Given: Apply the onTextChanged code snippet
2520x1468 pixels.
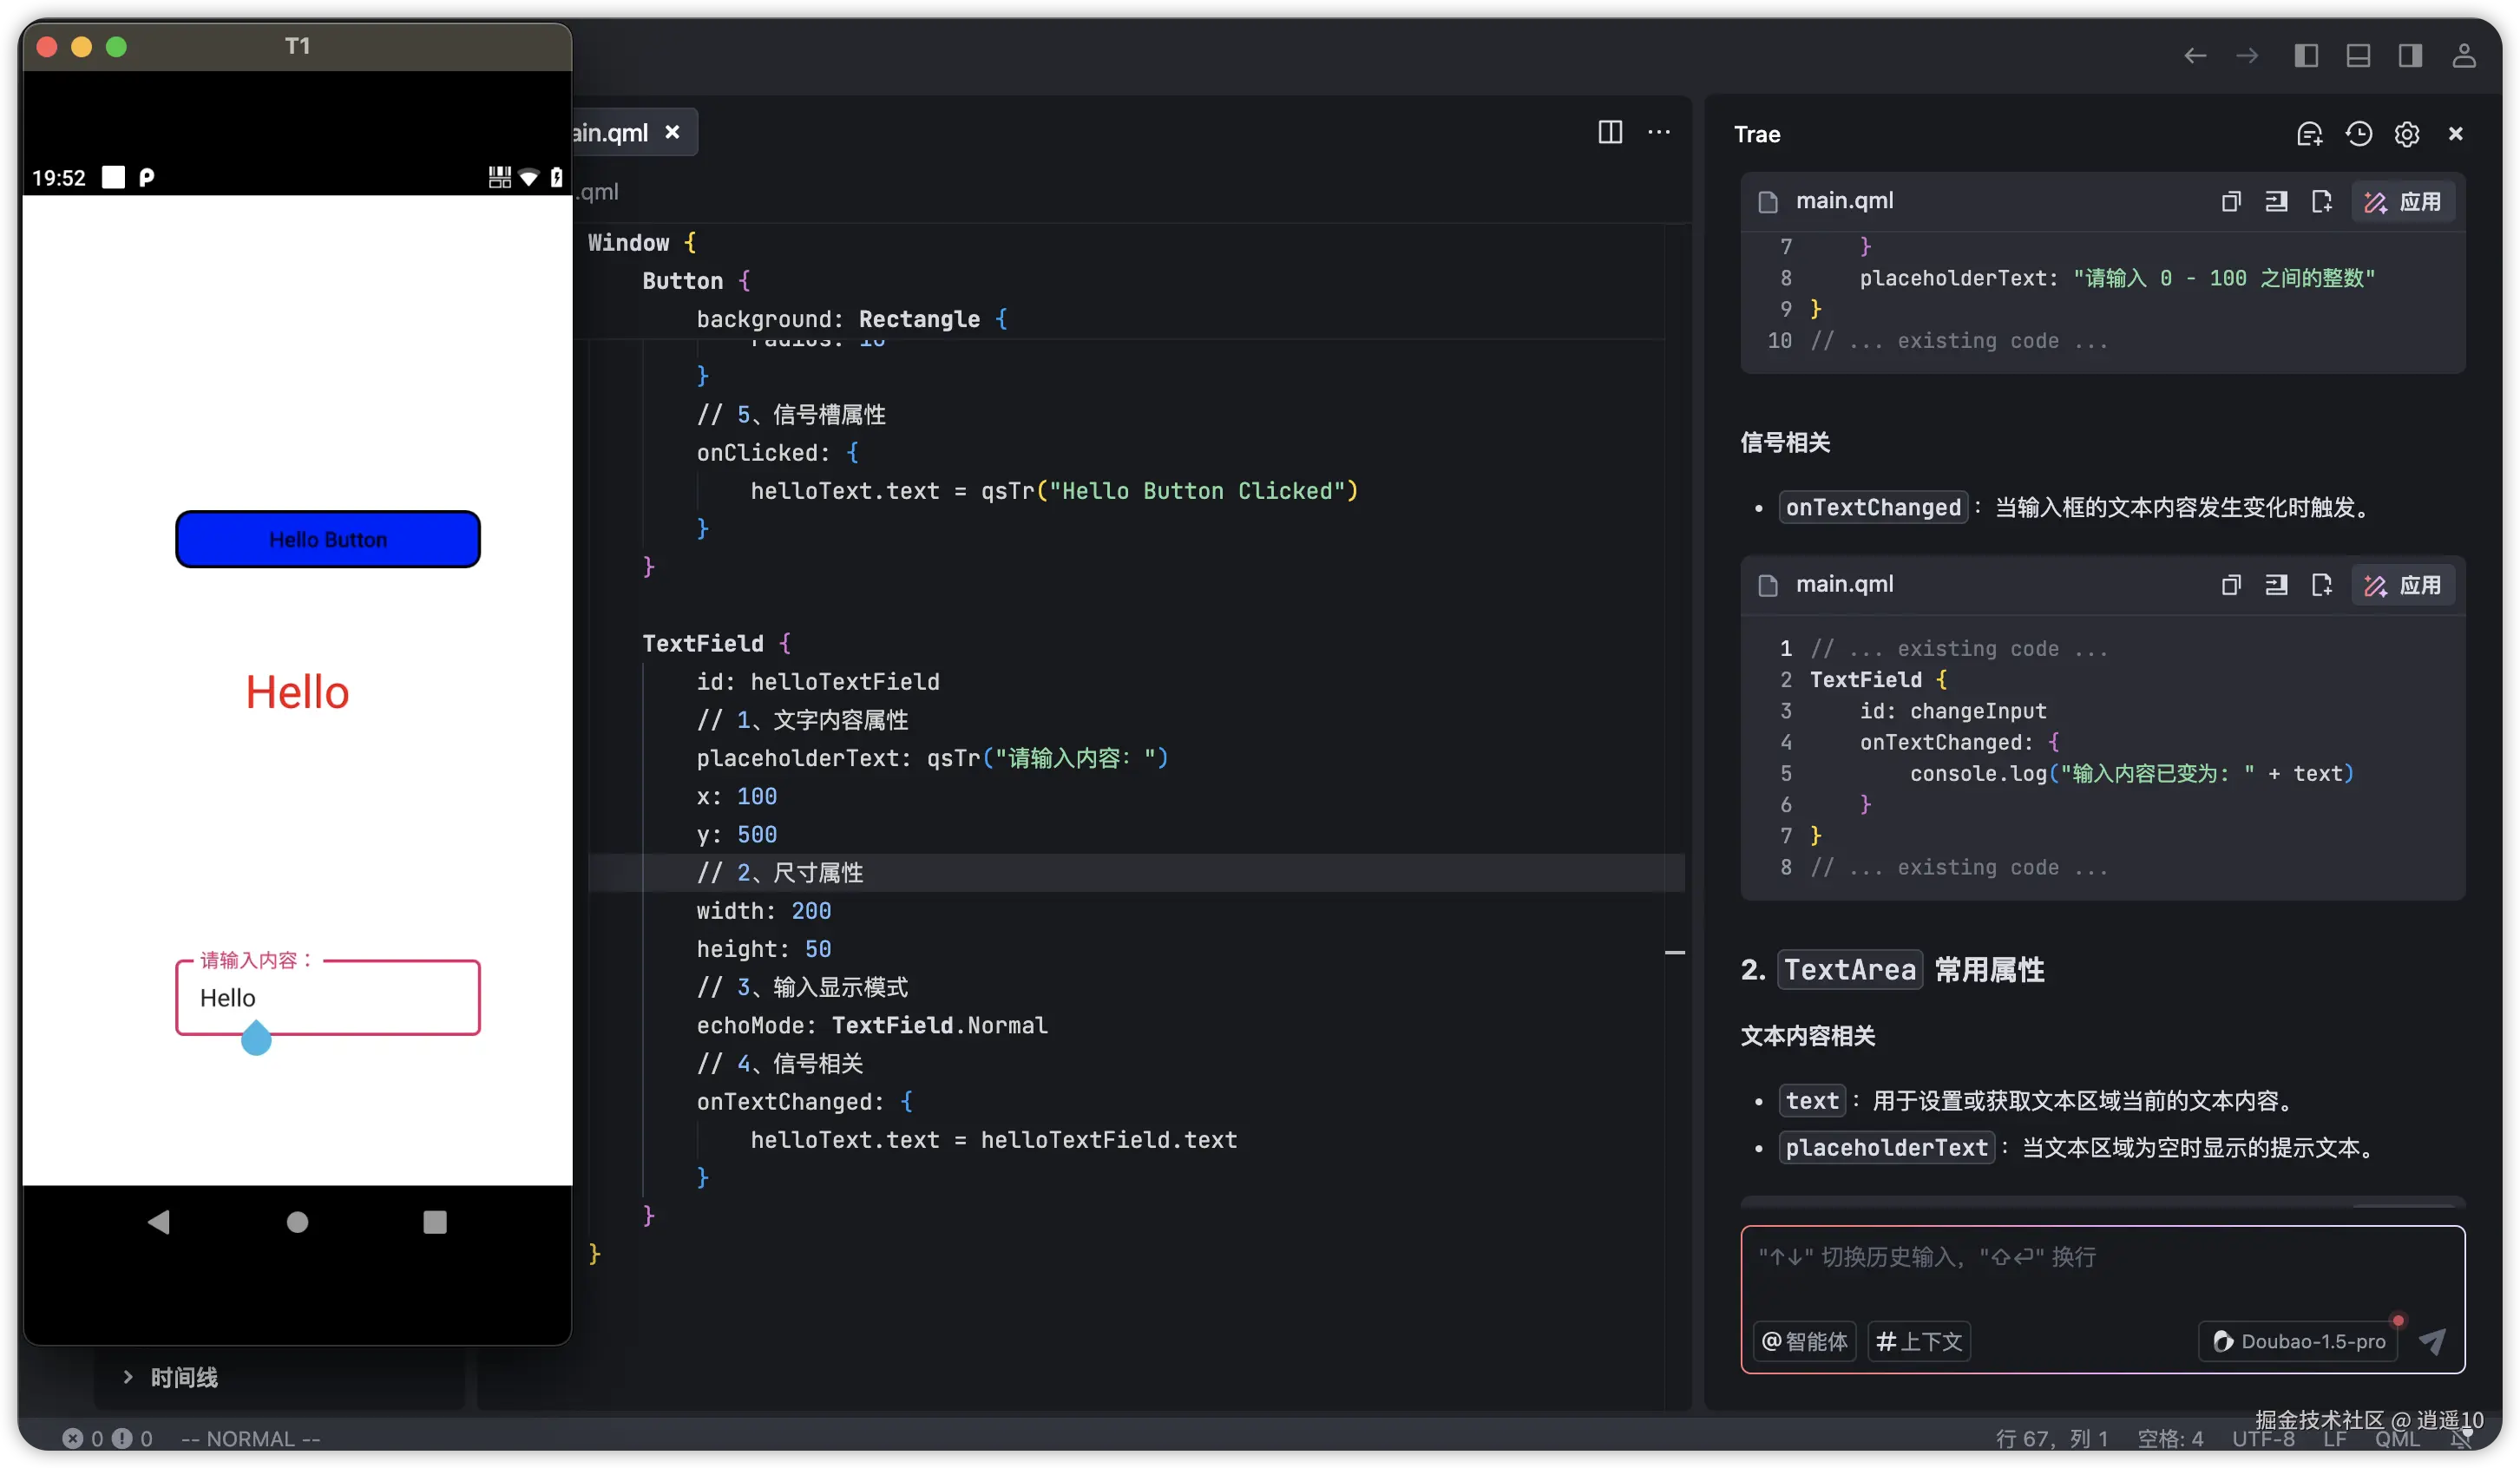Looking at the screenshot, I should click(x=2402, y=585).
